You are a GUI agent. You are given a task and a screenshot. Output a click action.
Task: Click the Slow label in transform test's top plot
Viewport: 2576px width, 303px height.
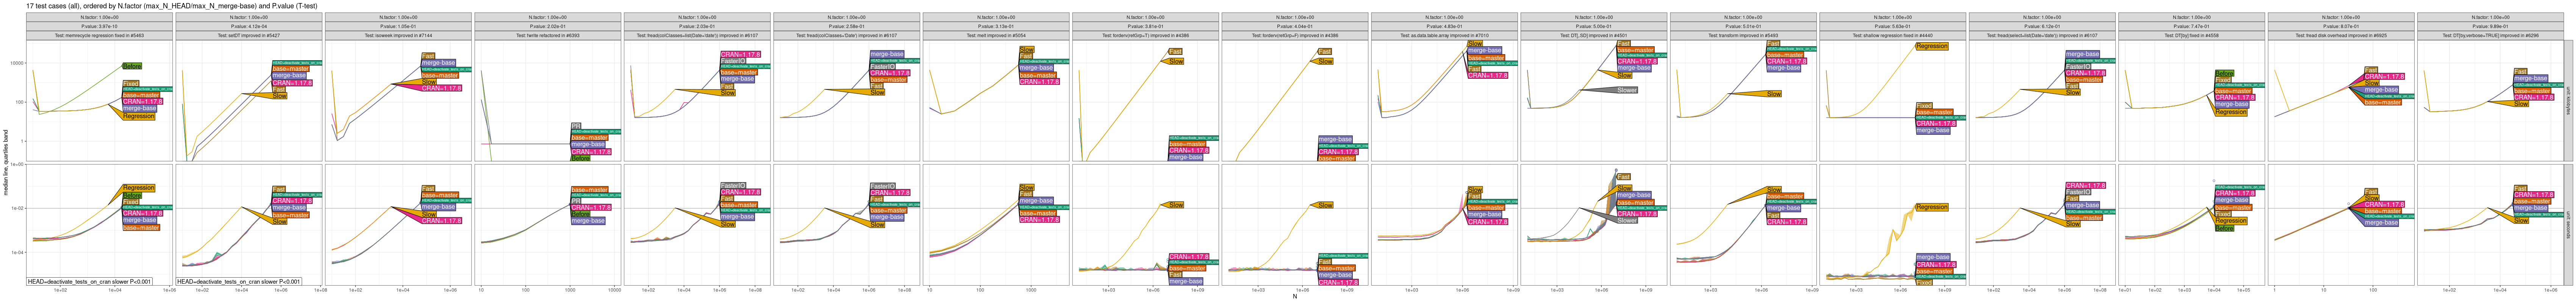tap(1773, 94)
